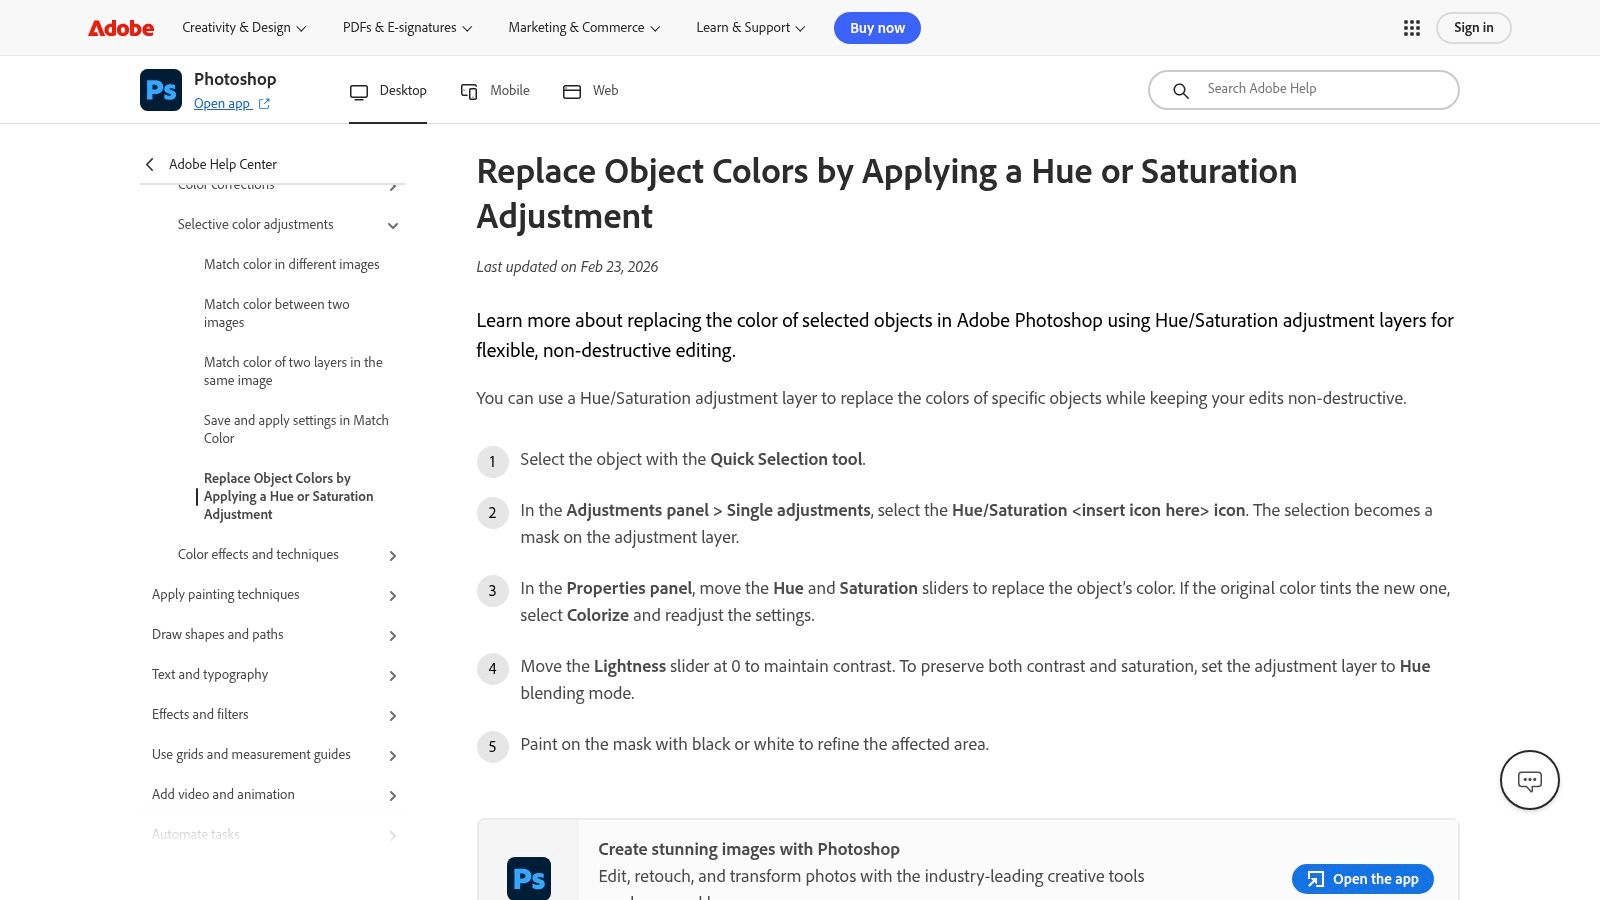Switch to the Web tab
1600x900 pixels.
coord(590,91)
